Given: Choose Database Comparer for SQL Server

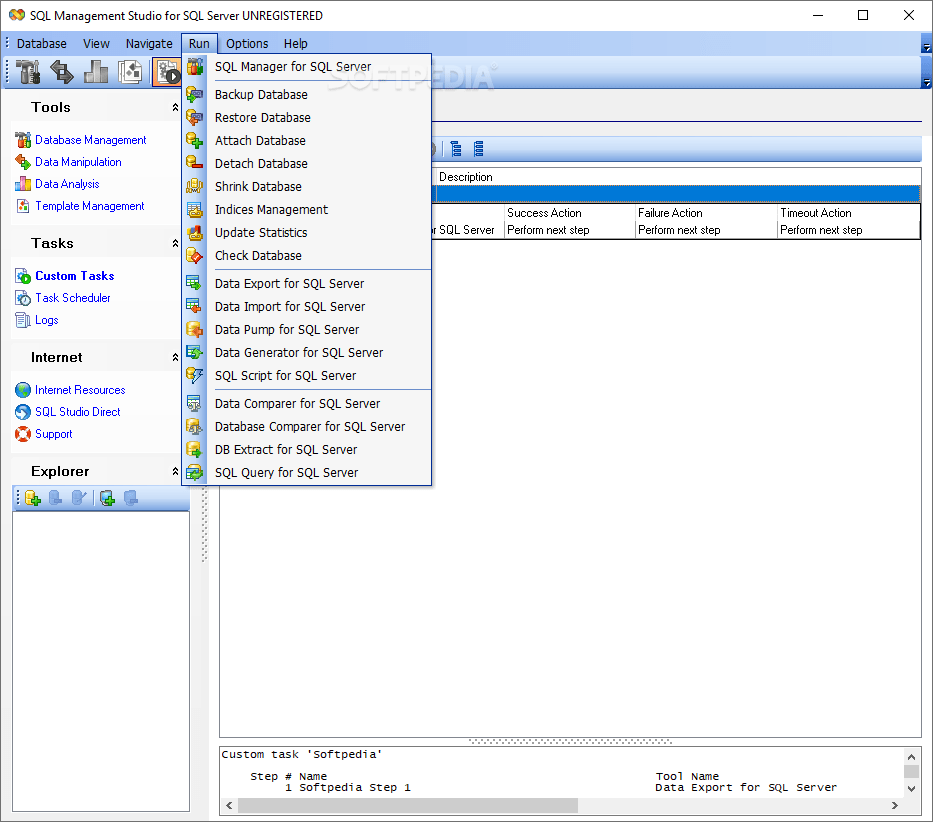Looking at the screenshot, I should click(x=307, y=427).
